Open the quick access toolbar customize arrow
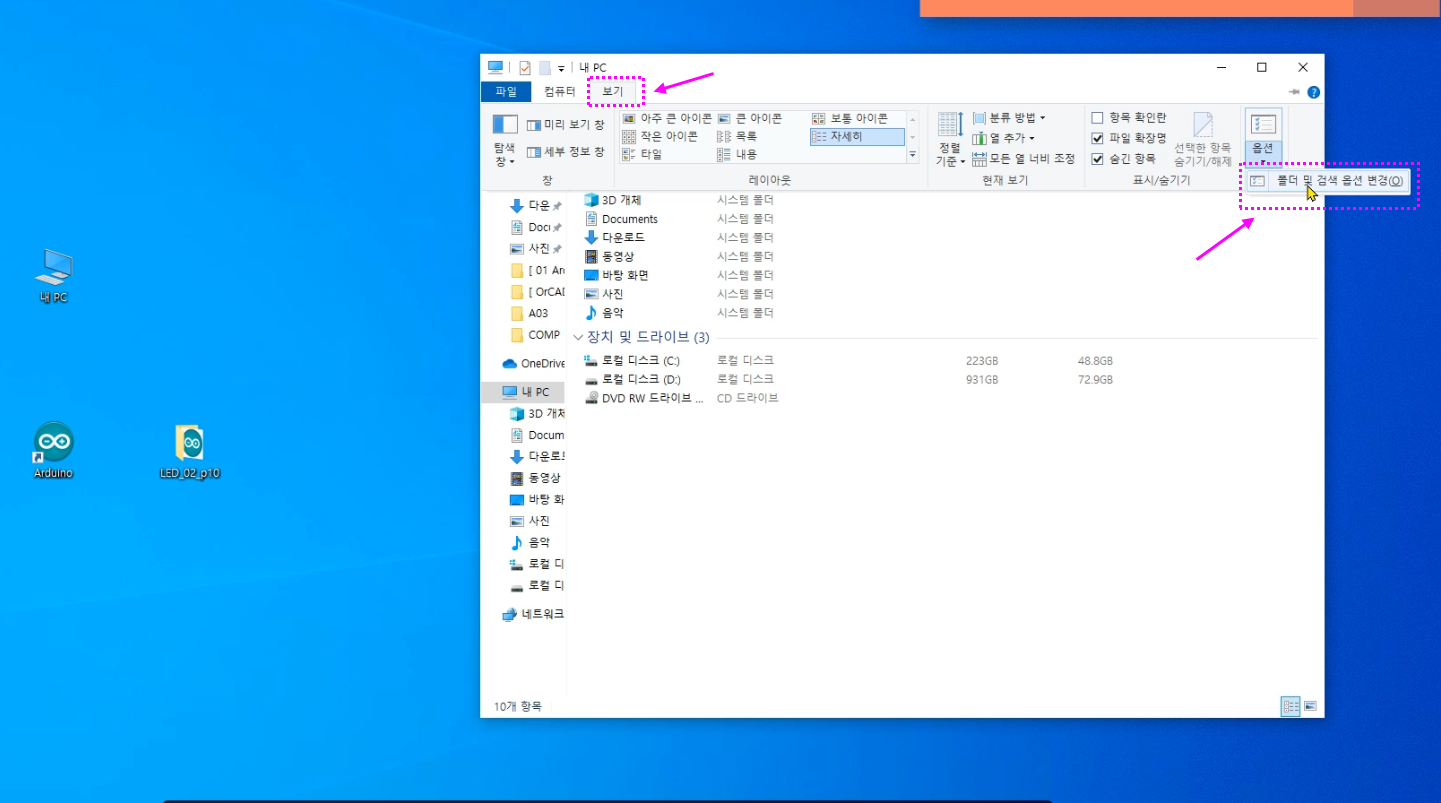 pos(561,69)
